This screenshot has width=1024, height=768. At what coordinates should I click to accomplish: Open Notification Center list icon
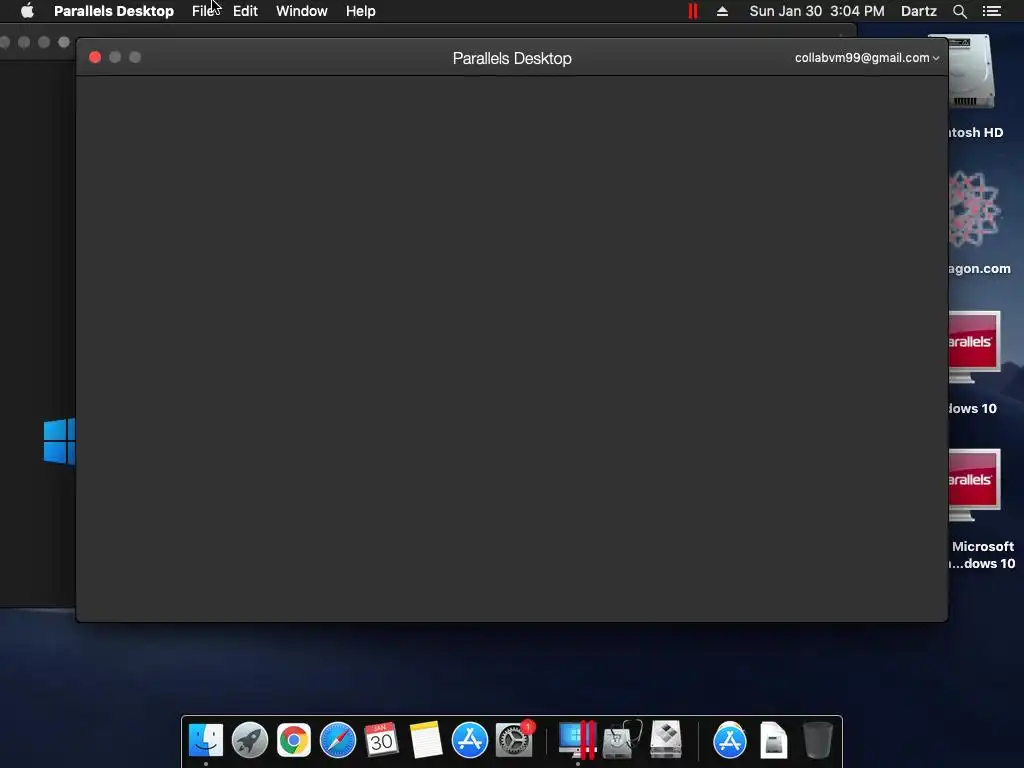coord(992,11)
